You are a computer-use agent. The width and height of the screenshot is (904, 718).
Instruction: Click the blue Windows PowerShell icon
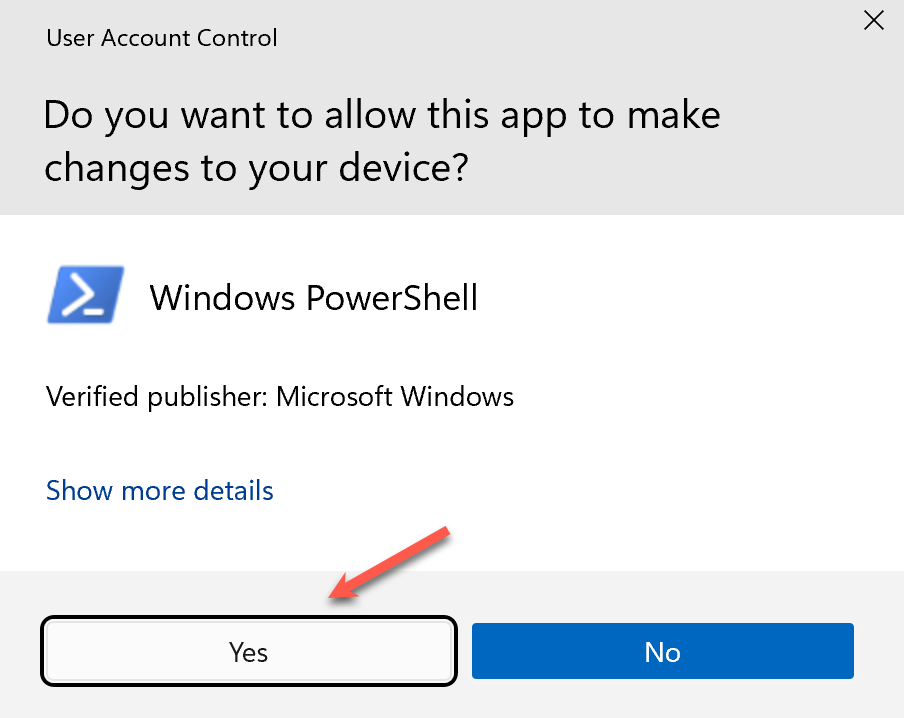pyautogui.click(x=85, y=295)
